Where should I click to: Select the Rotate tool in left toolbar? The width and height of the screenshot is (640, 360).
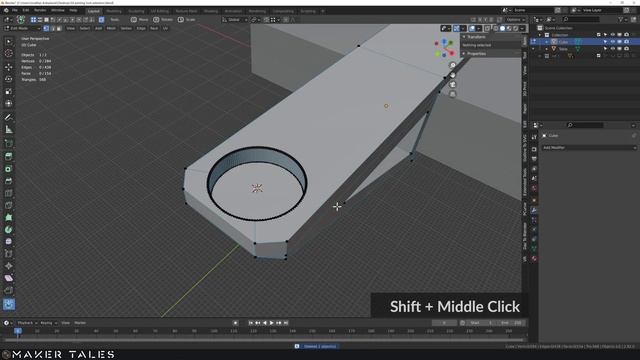tap(9, 79)
